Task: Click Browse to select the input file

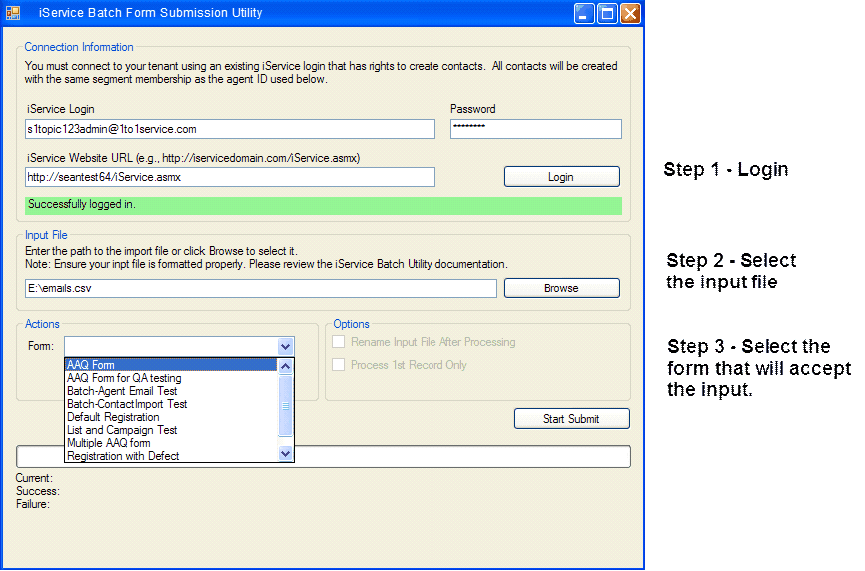Action: pyautogui.click(x=562, y=288)
